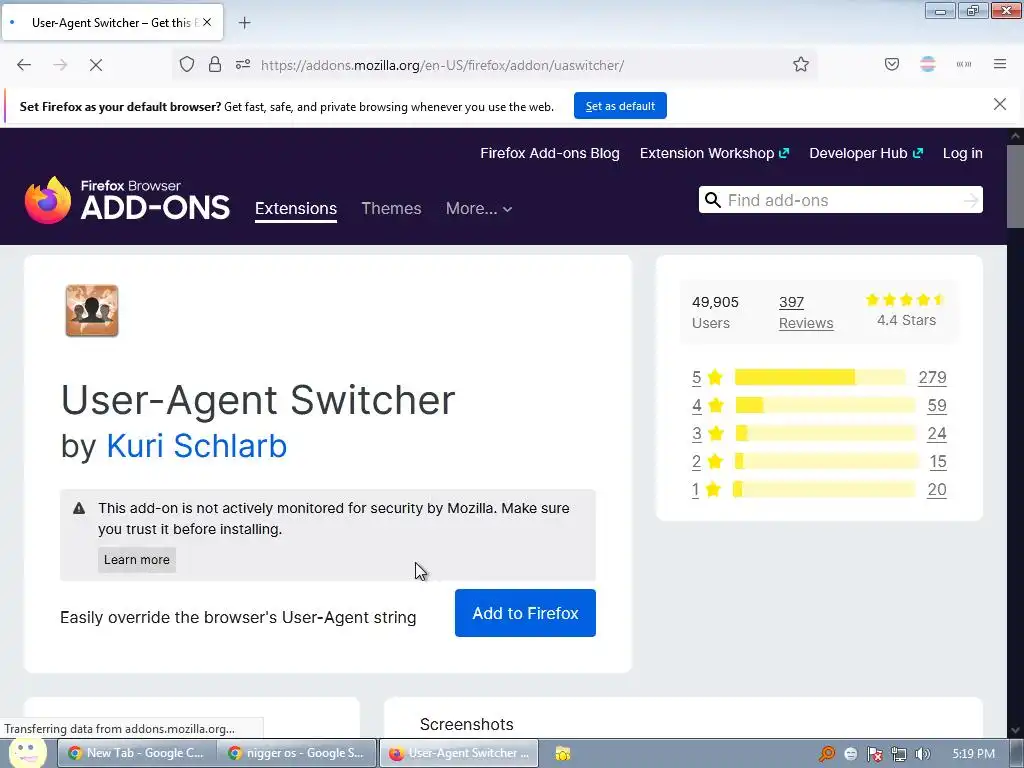Open the folder icon on the taskbar
Image resolution: width=1024 pixels, height=768 pixels.
point(563,754)
